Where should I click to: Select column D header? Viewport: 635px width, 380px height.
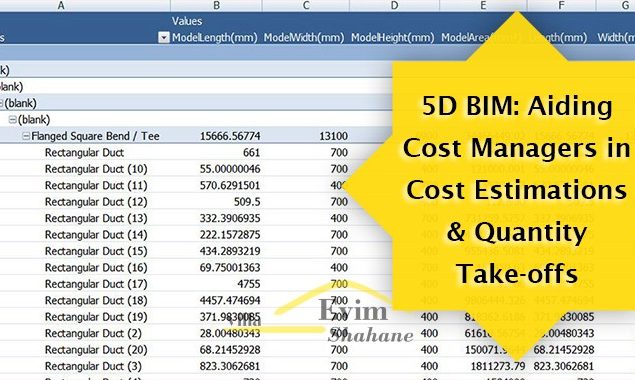point(394,5)
